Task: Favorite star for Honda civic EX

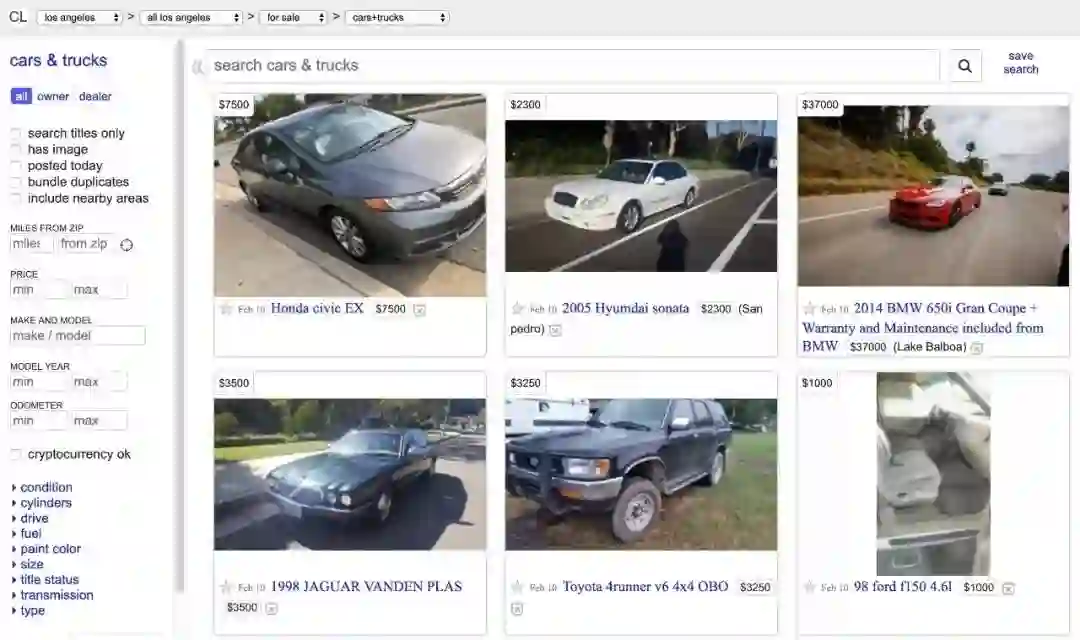Action: coord(225,309)
